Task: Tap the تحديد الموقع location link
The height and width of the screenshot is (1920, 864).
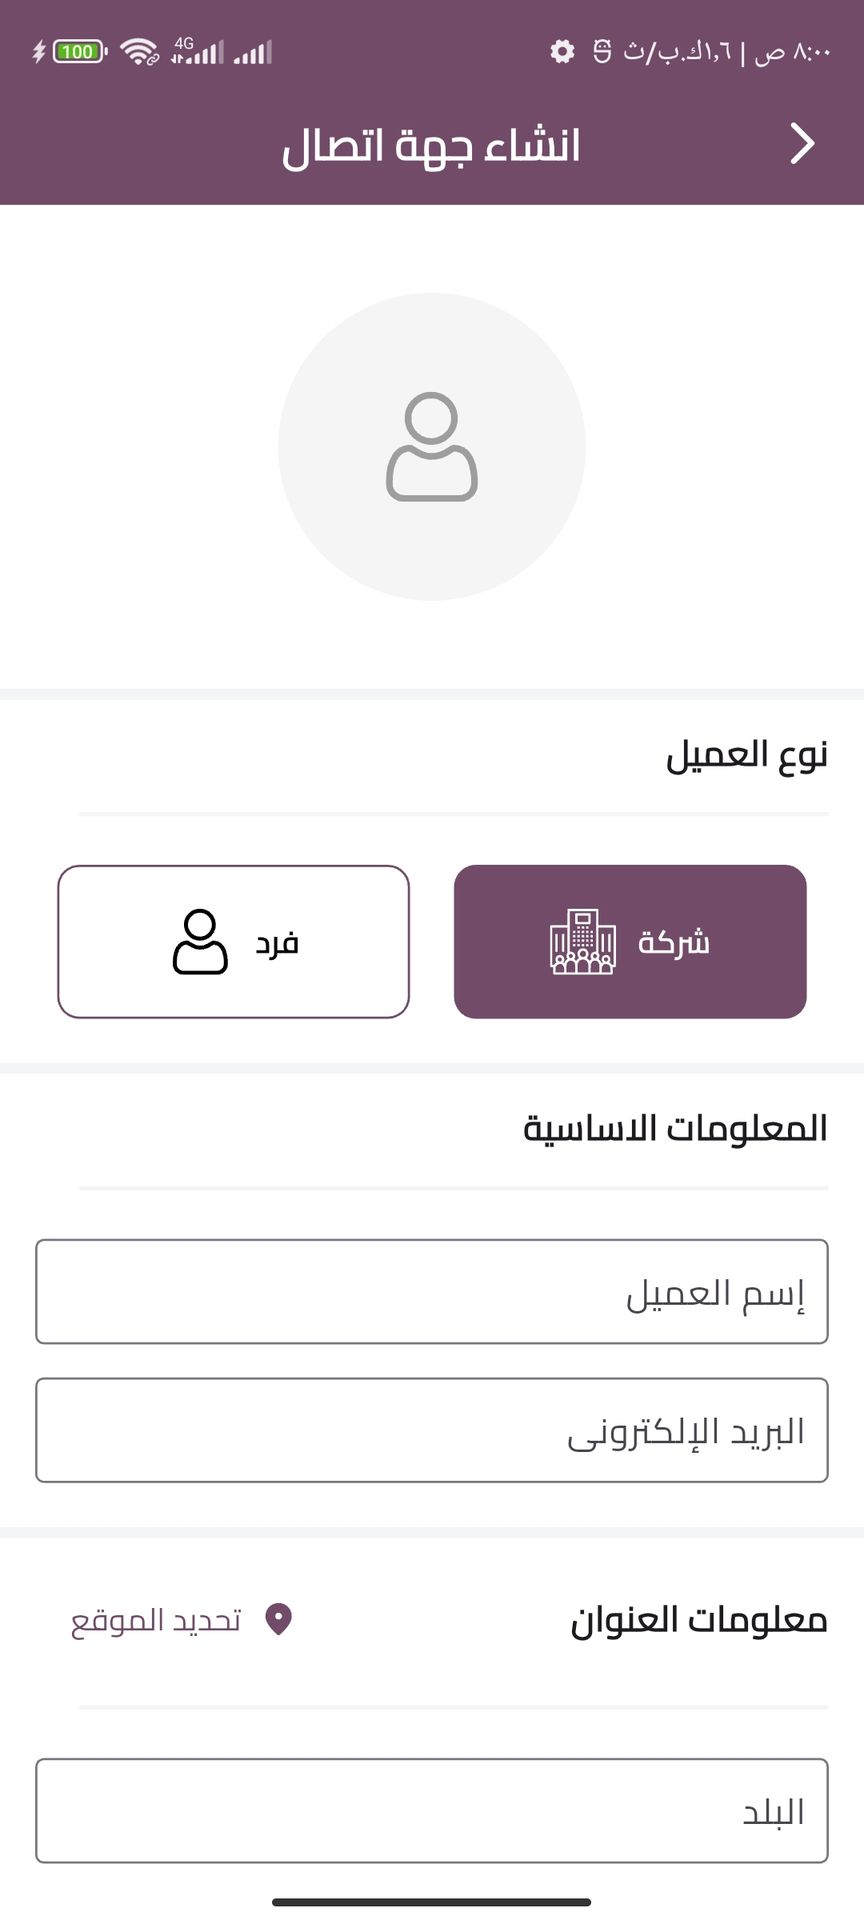Action: tap(157, 1620)
